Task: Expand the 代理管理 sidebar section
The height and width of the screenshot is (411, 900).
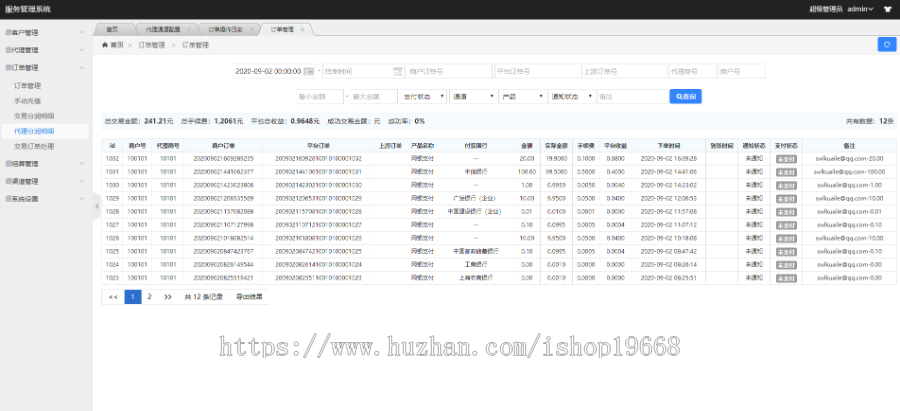Action: [82, 50]
